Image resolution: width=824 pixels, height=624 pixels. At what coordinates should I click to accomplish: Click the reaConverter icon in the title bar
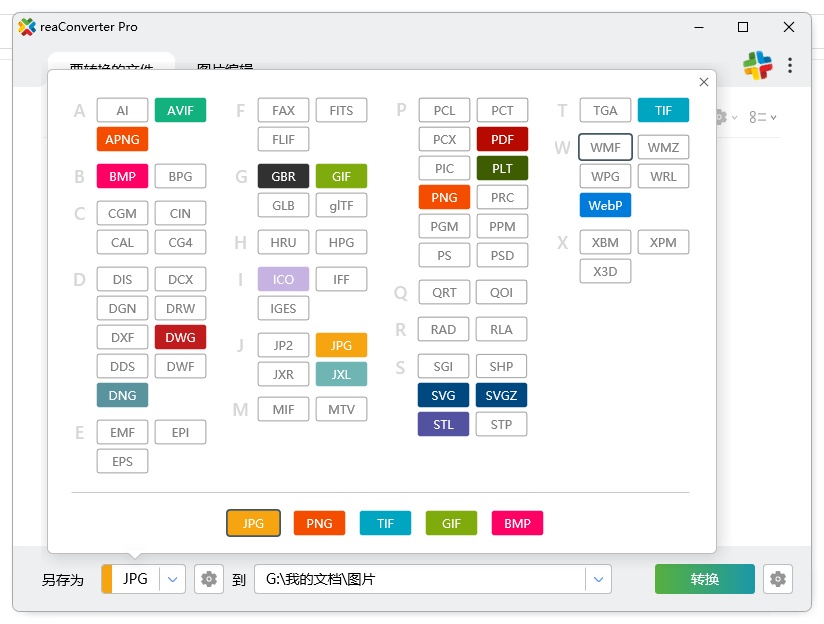click(26, 27)
